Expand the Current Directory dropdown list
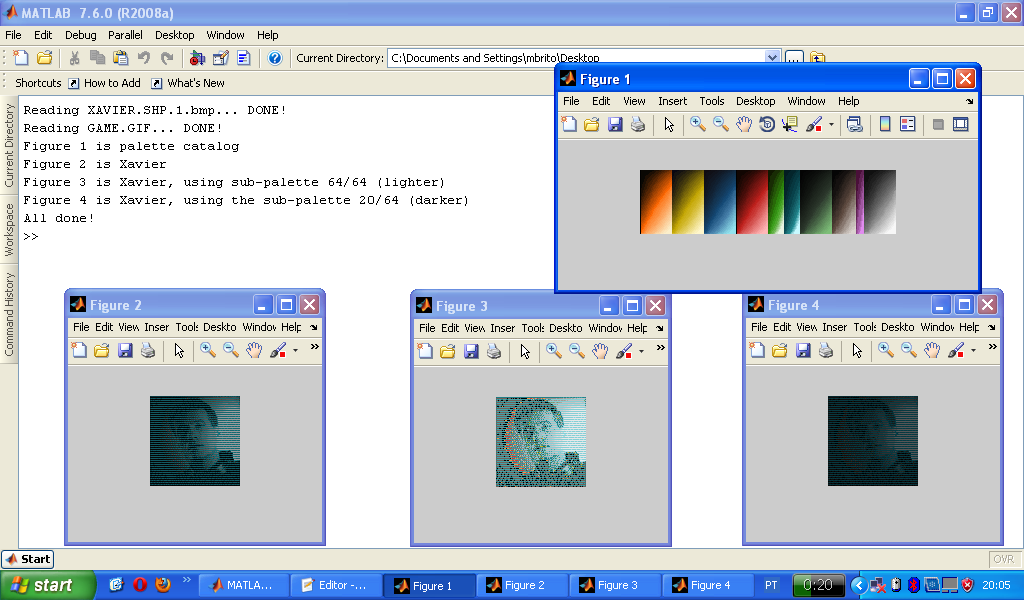This screenshot has width=1024, height=600. pos(772,58)
